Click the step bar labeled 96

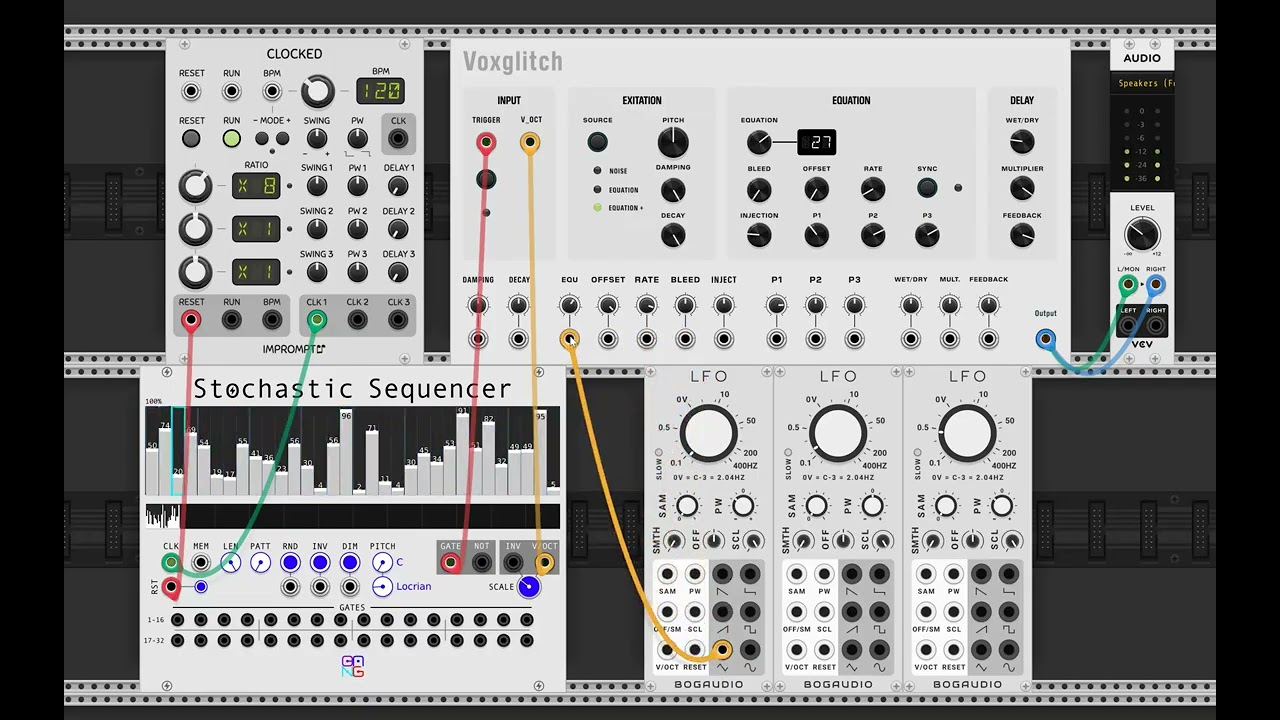(x=346, y=452)
